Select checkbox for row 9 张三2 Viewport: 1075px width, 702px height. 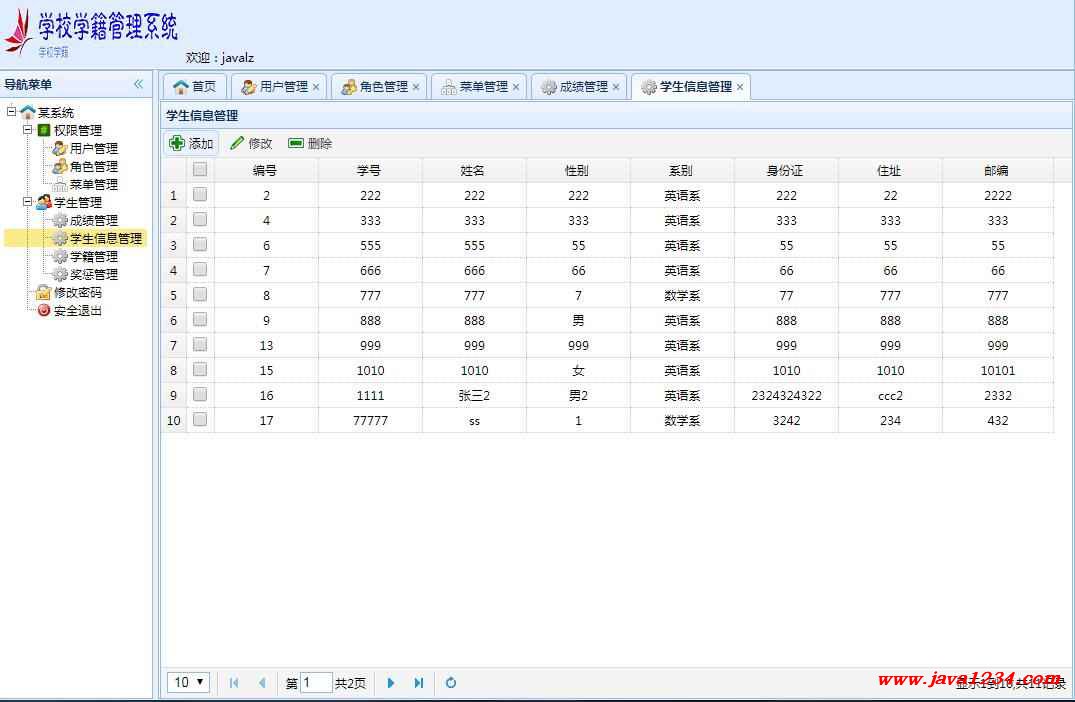click(200, 395)
